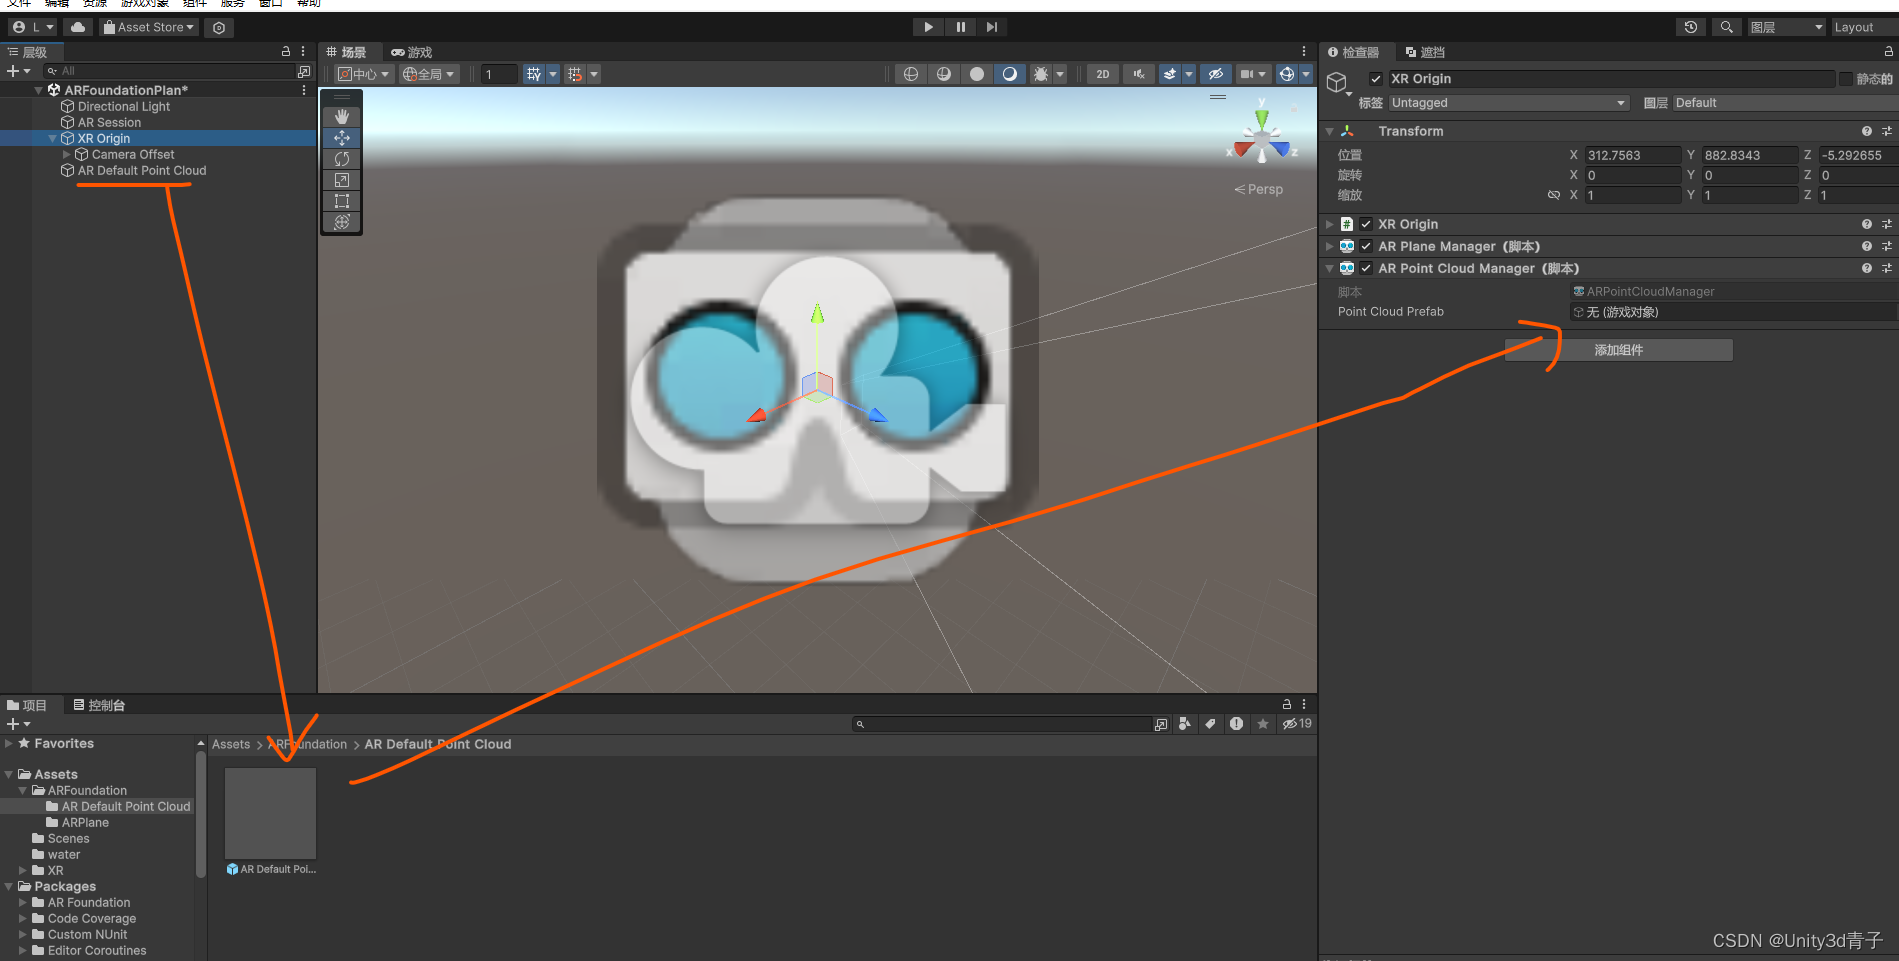Screen dimensions: 1899x961
Task: Open the Layers dropdown
Action: [1787, 27]
